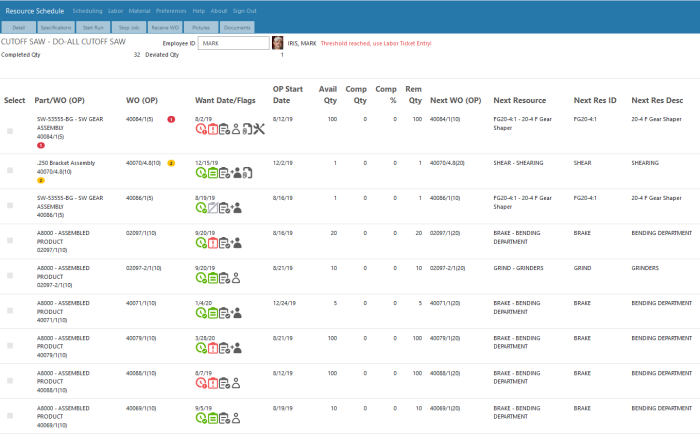
Task: Click the person outline icon for WO 40088/1(10)
Action: (236, 383)
